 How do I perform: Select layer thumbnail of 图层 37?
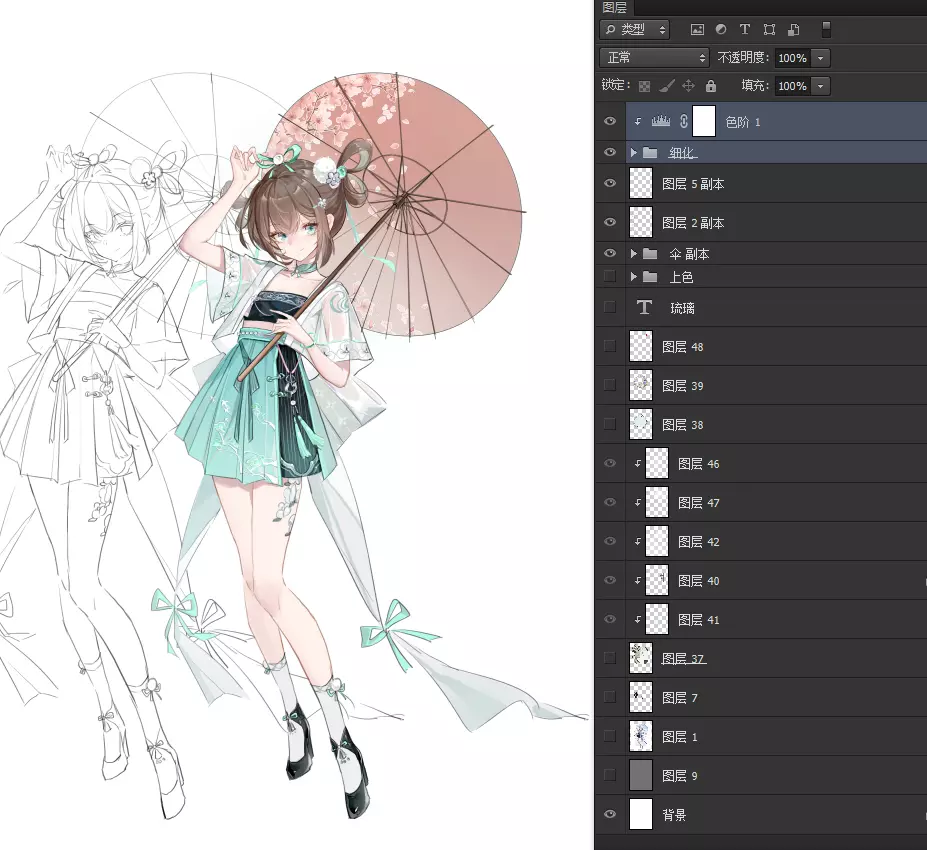[x=641, y=658]
